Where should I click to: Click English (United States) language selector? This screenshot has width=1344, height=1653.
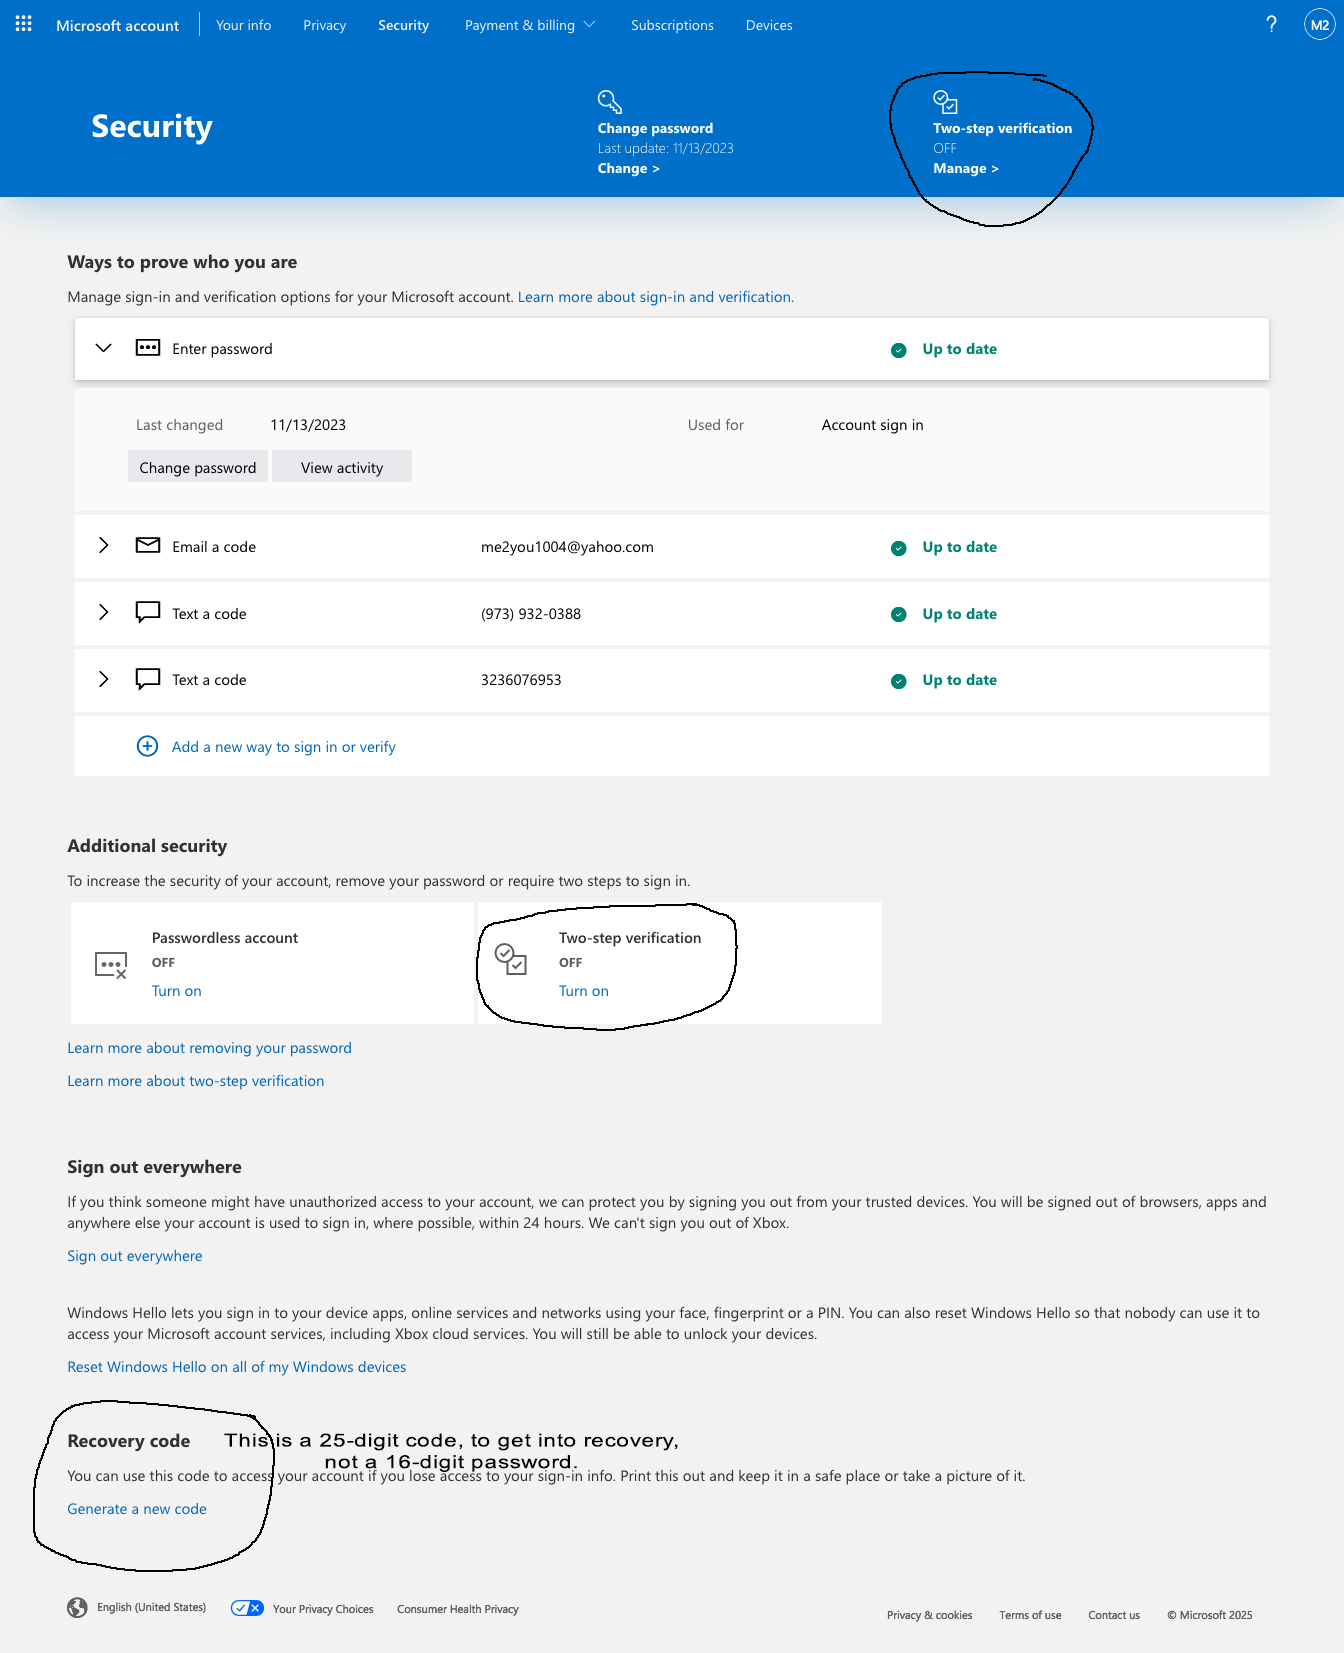[151, 1607]
